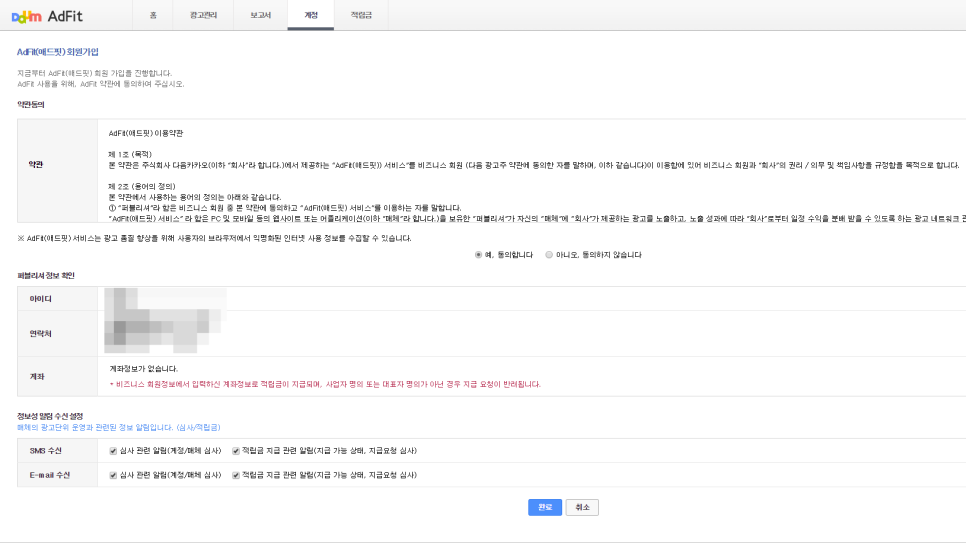Click the '약관' row label
The image size is (966, 543).
(x=36, y=165)
